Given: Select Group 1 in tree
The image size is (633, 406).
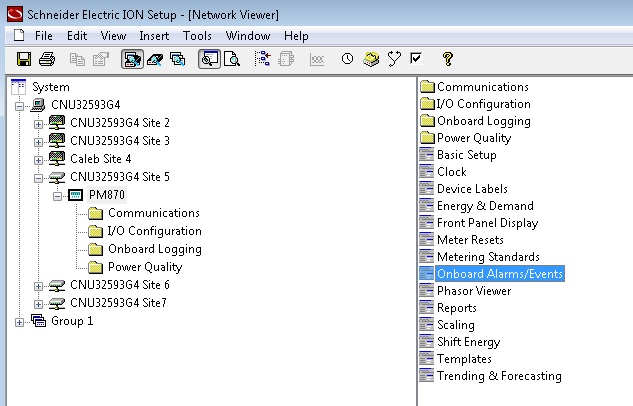Looking at the screenshot, I should [72, 321].
